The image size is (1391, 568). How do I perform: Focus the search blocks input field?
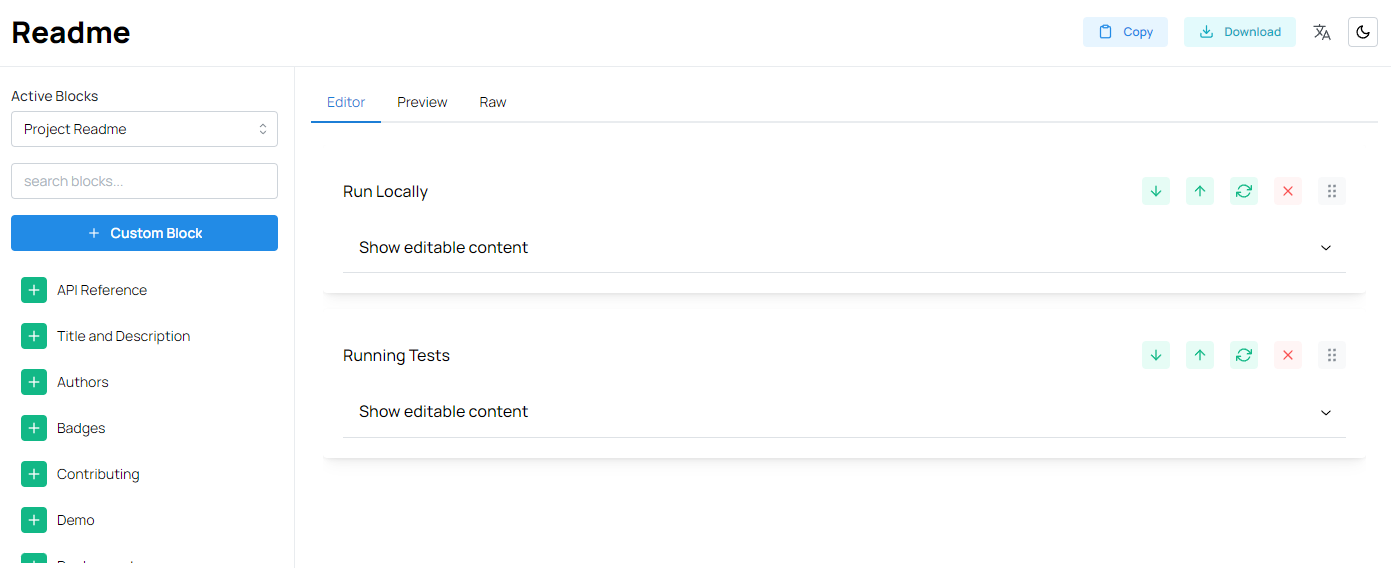[144, 181]
